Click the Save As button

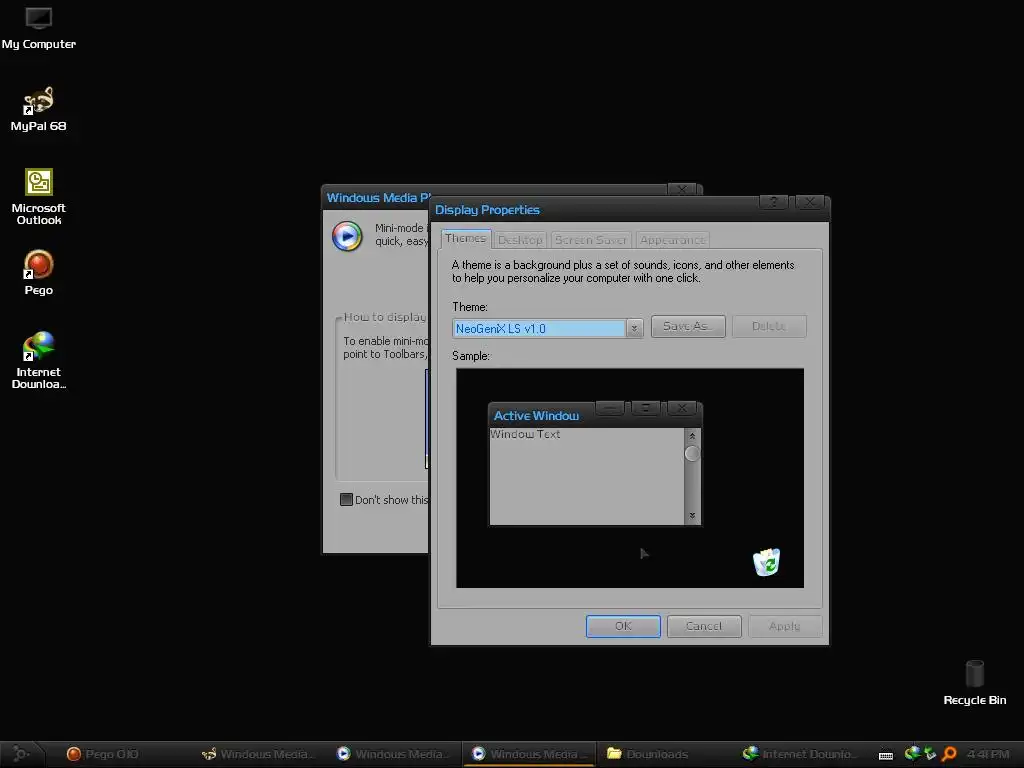(x=688, y=326)
